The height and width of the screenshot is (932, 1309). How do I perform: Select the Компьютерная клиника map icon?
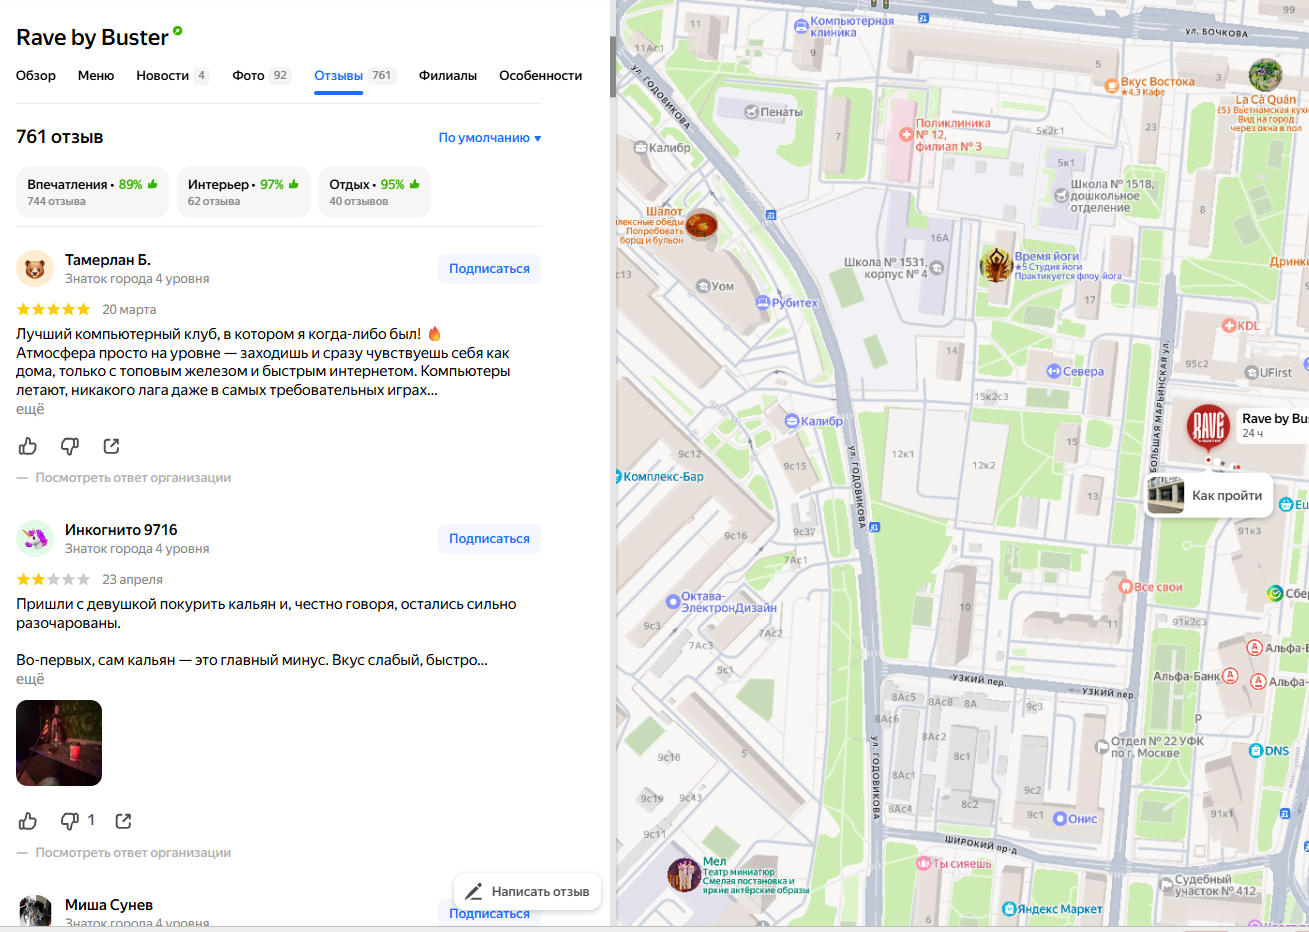coord(801,26)
